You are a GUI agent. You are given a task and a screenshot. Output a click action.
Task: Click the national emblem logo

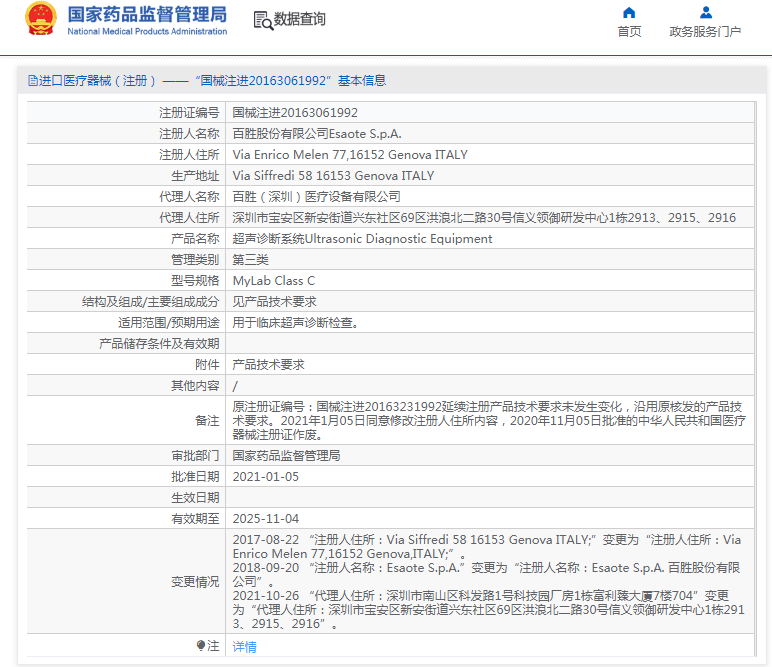tap(41, 19)
